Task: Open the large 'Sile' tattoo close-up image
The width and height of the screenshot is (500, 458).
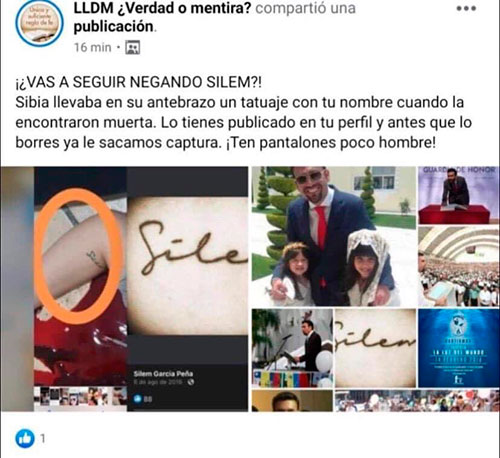Action: pyautogui.click(x=187, y=266)
